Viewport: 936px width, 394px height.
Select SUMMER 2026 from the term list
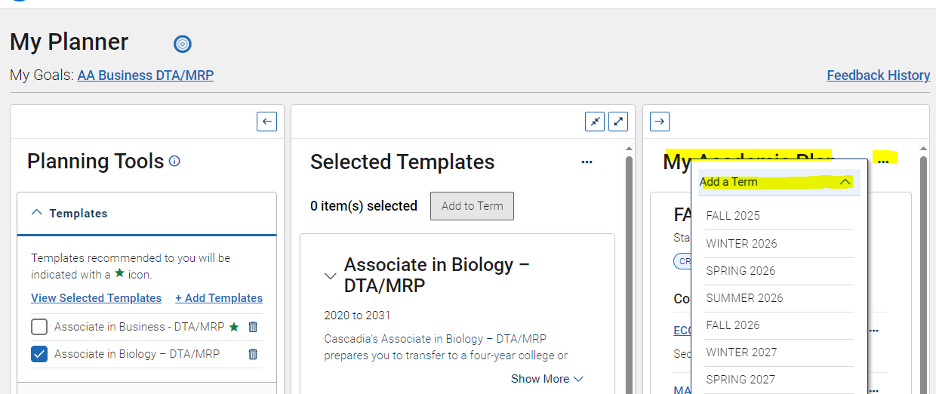pyautogui.click(x=779, y=298)
